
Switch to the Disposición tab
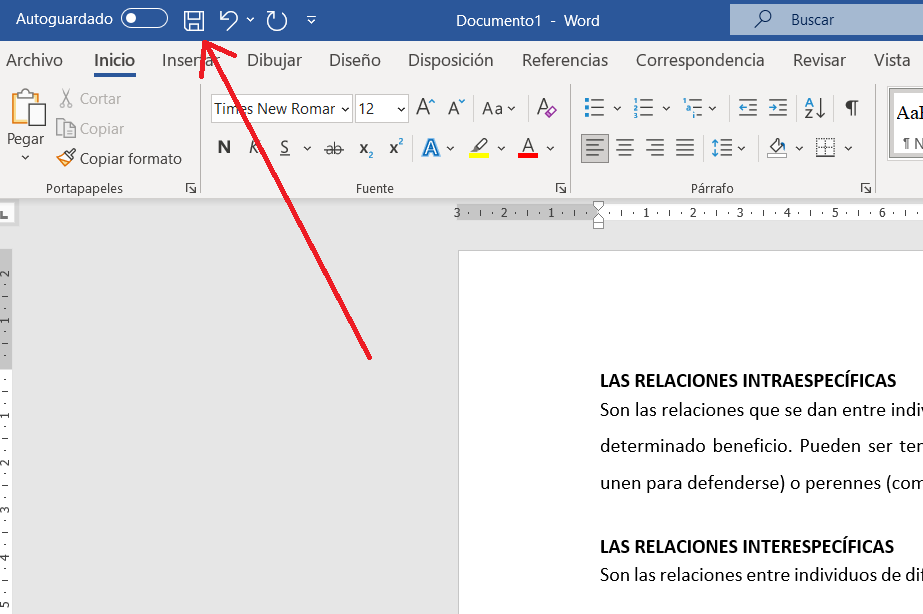[450, 60]
